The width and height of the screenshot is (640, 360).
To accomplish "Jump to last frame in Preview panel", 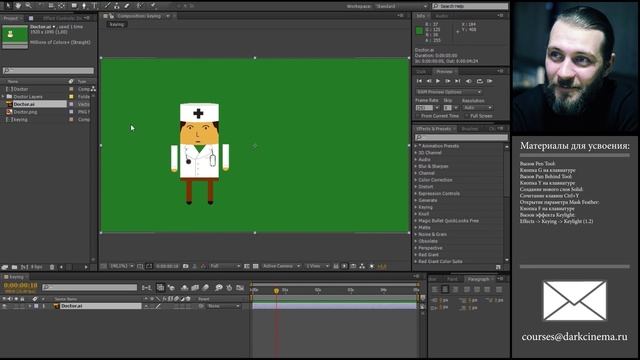I will click(458, 81).
